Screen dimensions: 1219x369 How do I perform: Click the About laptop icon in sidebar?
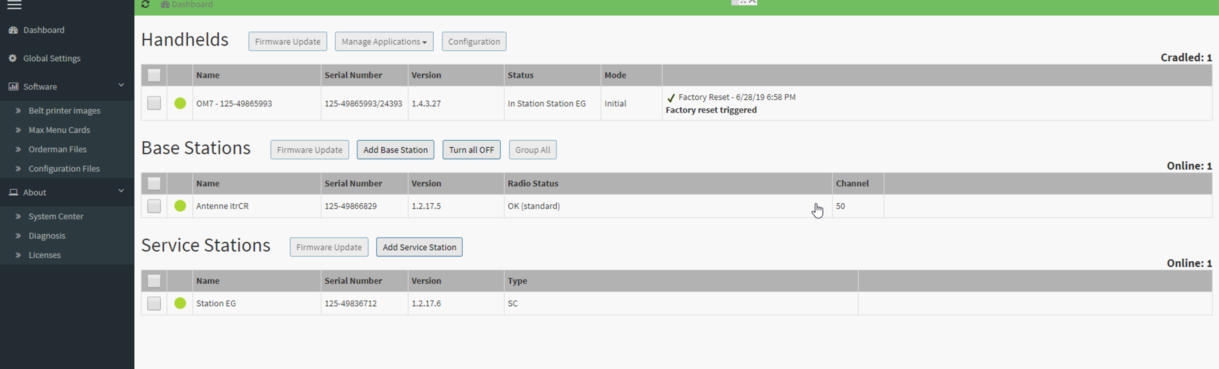[13, 192]
